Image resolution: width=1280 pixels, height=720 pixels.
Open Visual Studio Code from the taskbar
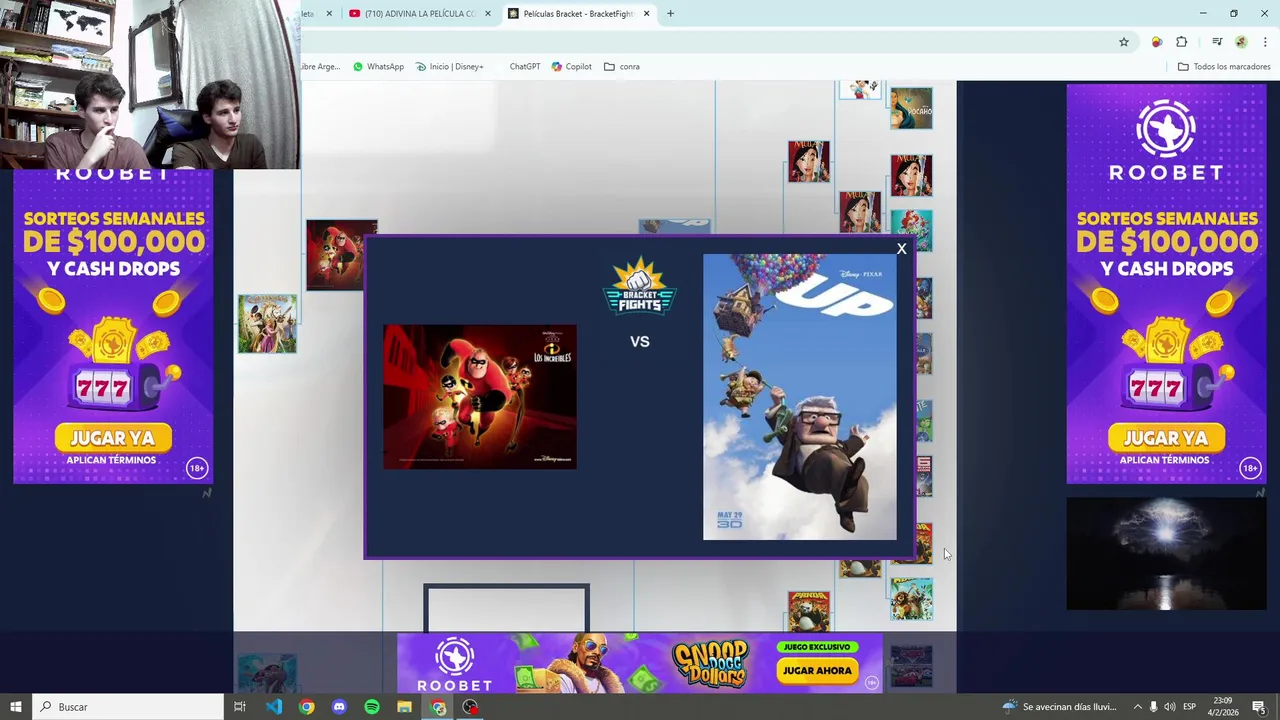point(274,707)
